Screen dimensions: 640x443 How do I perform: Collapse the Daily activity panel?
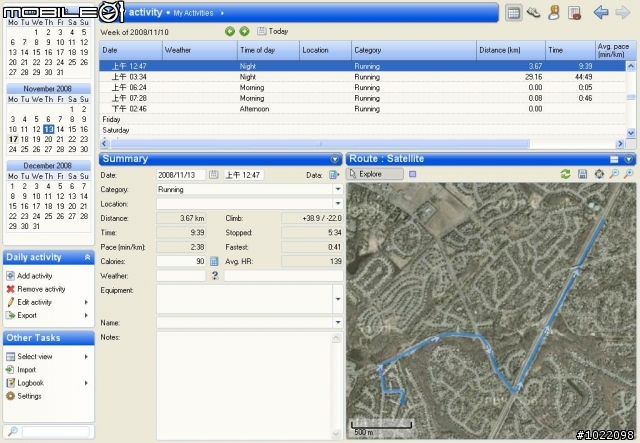87,257
